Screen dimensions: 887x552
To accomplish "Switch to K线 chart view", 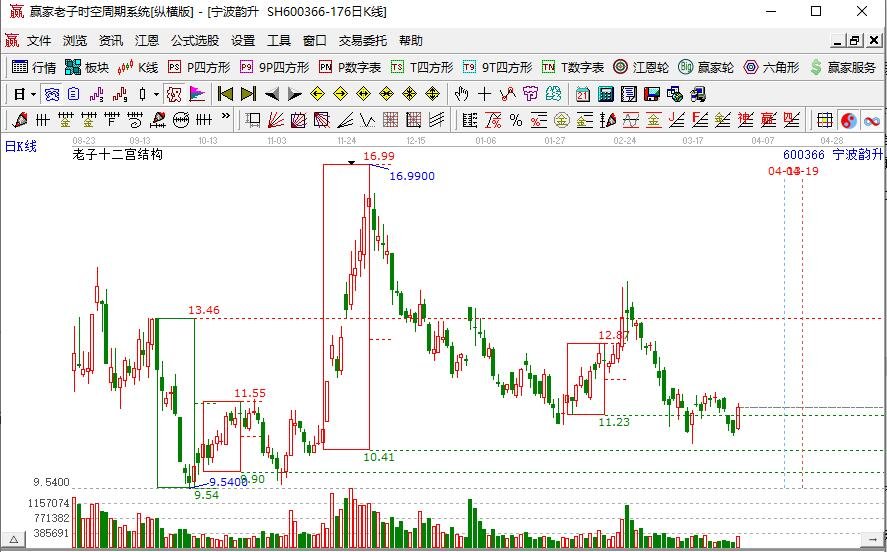I will click(x=137, y=67).
